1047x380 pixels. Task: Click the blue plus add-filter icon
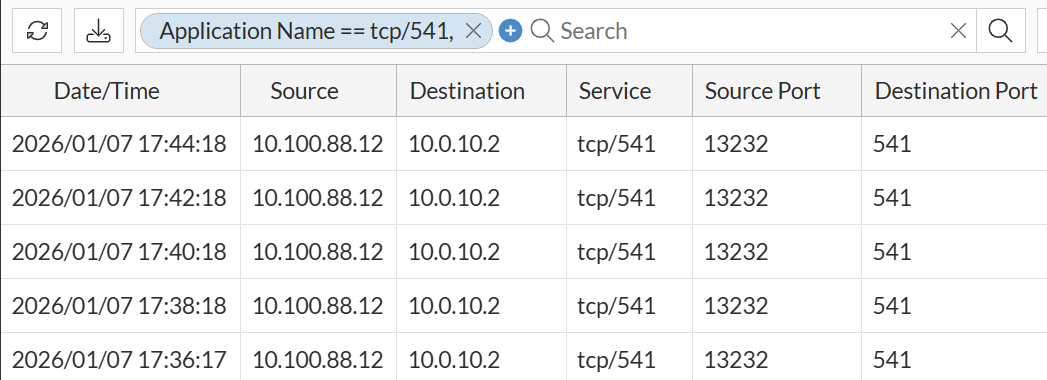pos(510,31)
